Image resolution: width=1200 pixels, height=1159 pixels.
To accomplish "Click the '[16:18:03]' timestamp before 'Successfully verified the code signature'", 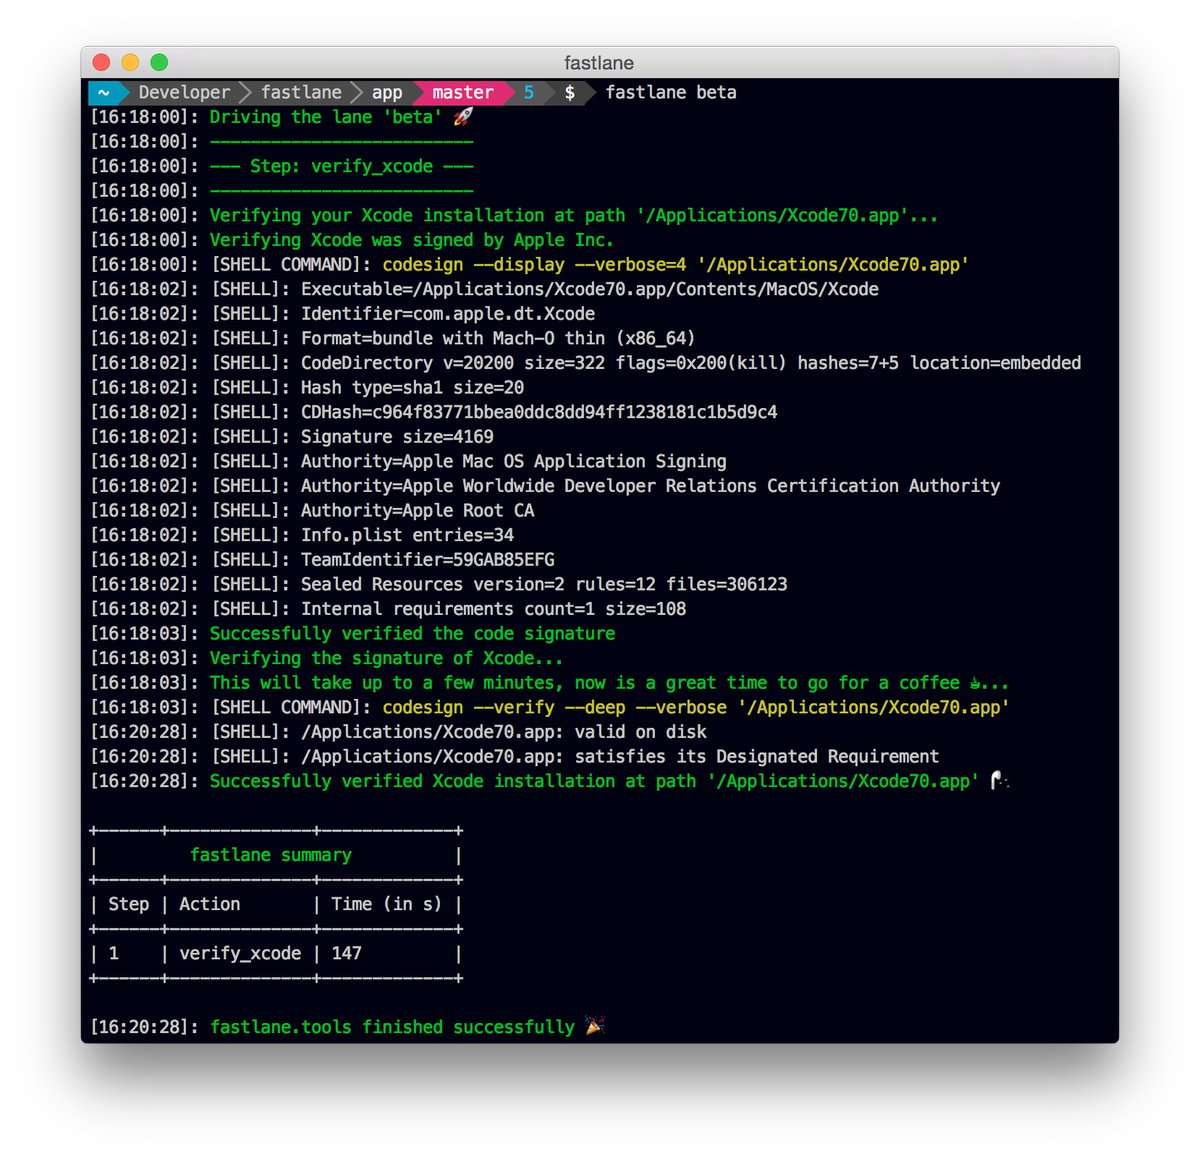I will [145, 633].
